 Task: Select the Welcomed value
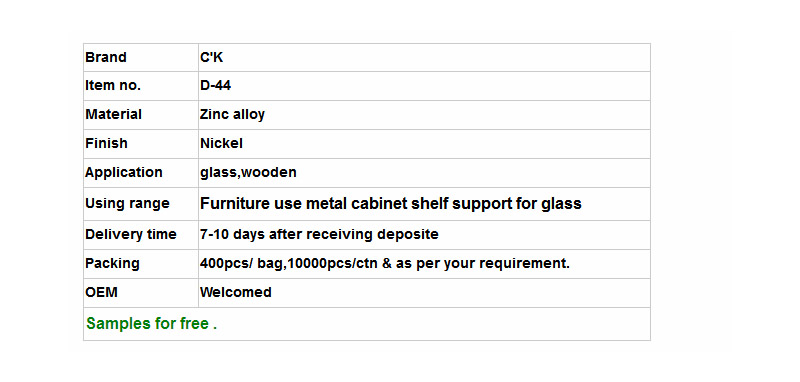coord(236,292)
